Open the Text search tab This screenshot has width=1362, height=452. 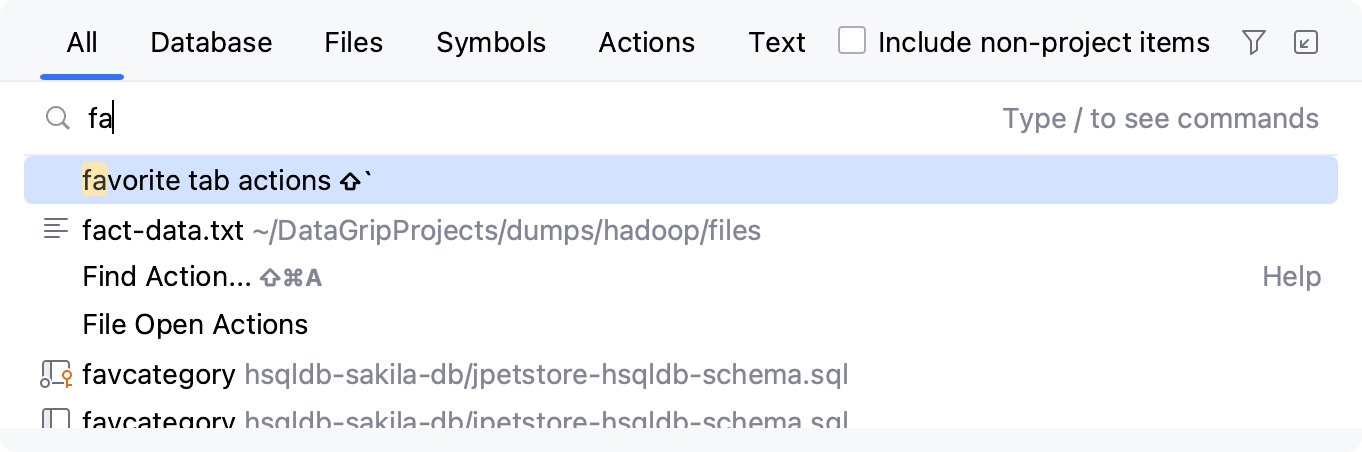pyautogui.click(x=777, y=43)
